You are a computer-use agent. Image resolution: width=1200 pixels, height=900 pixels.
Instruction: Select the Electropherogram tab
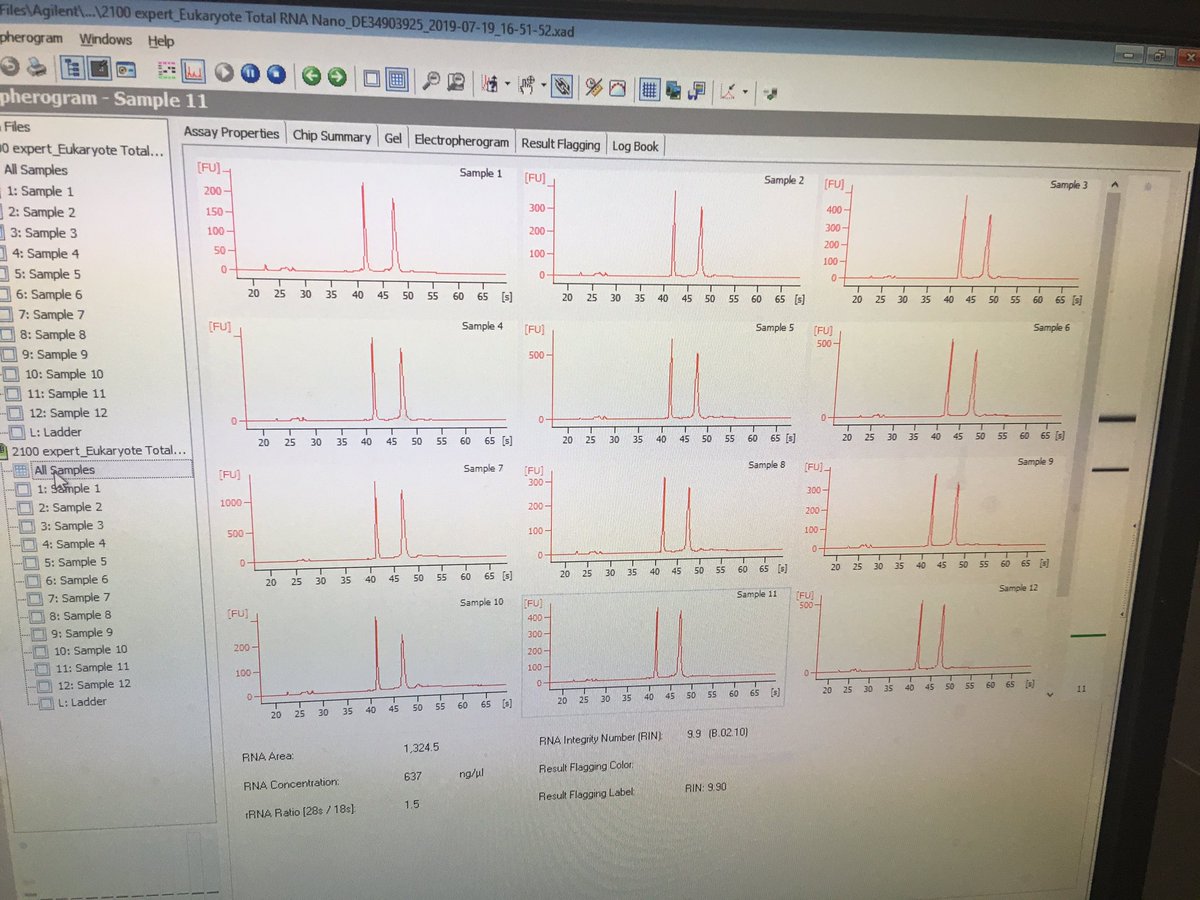461,141
